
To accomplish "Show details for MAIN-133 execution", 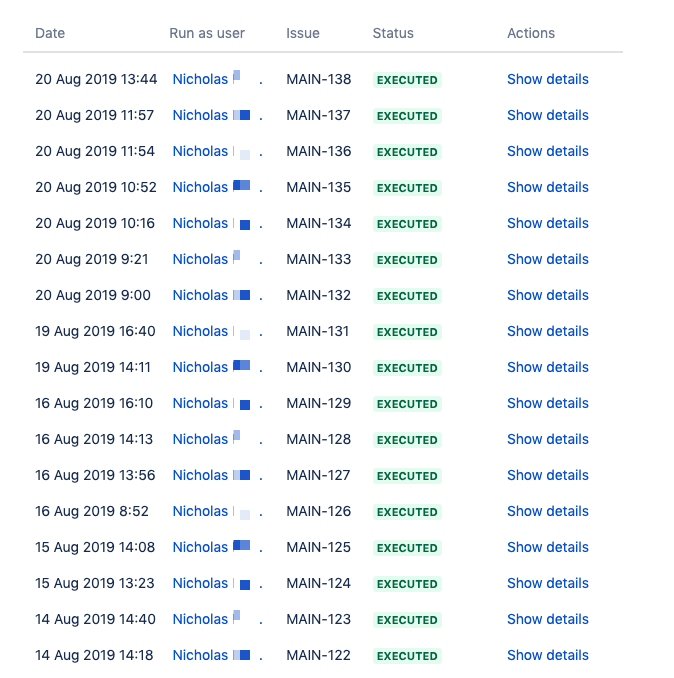I will click(547, 259).
